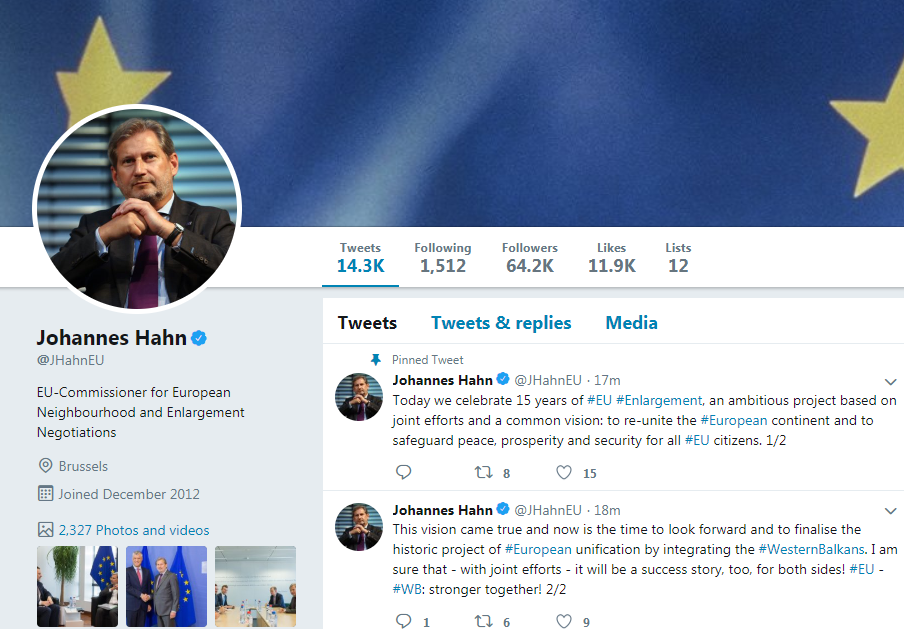Open second tweet's dropdown chevron menu
The width and height of the screenshot is (904, 629).
coord(891,510)
